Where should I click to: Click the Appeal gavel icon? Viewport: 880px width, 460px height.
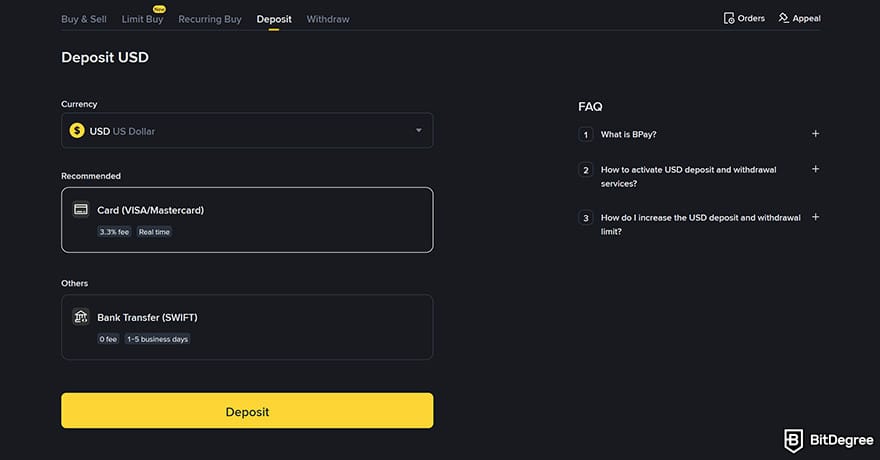[783, 19]
